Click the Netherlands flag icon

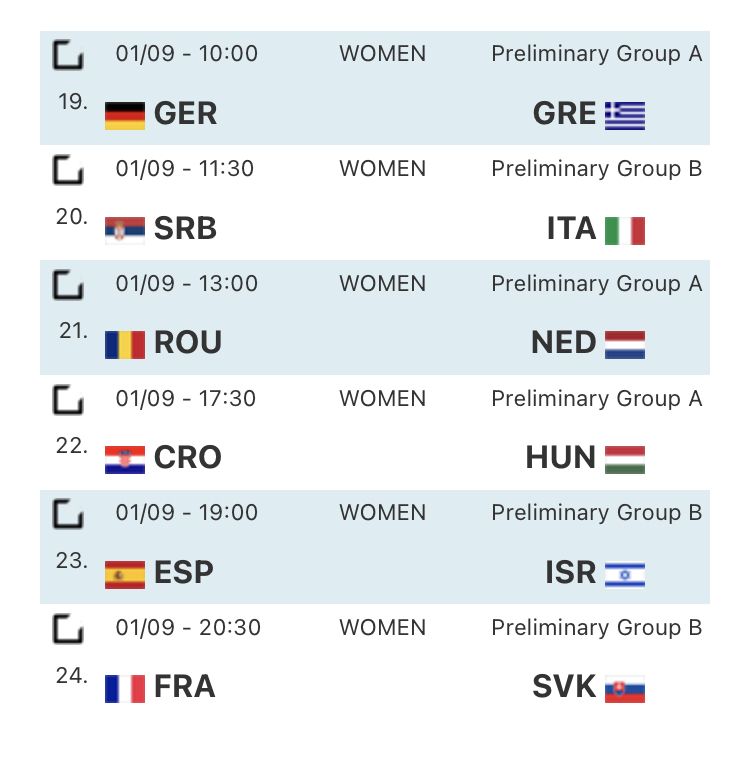point(625,345)
